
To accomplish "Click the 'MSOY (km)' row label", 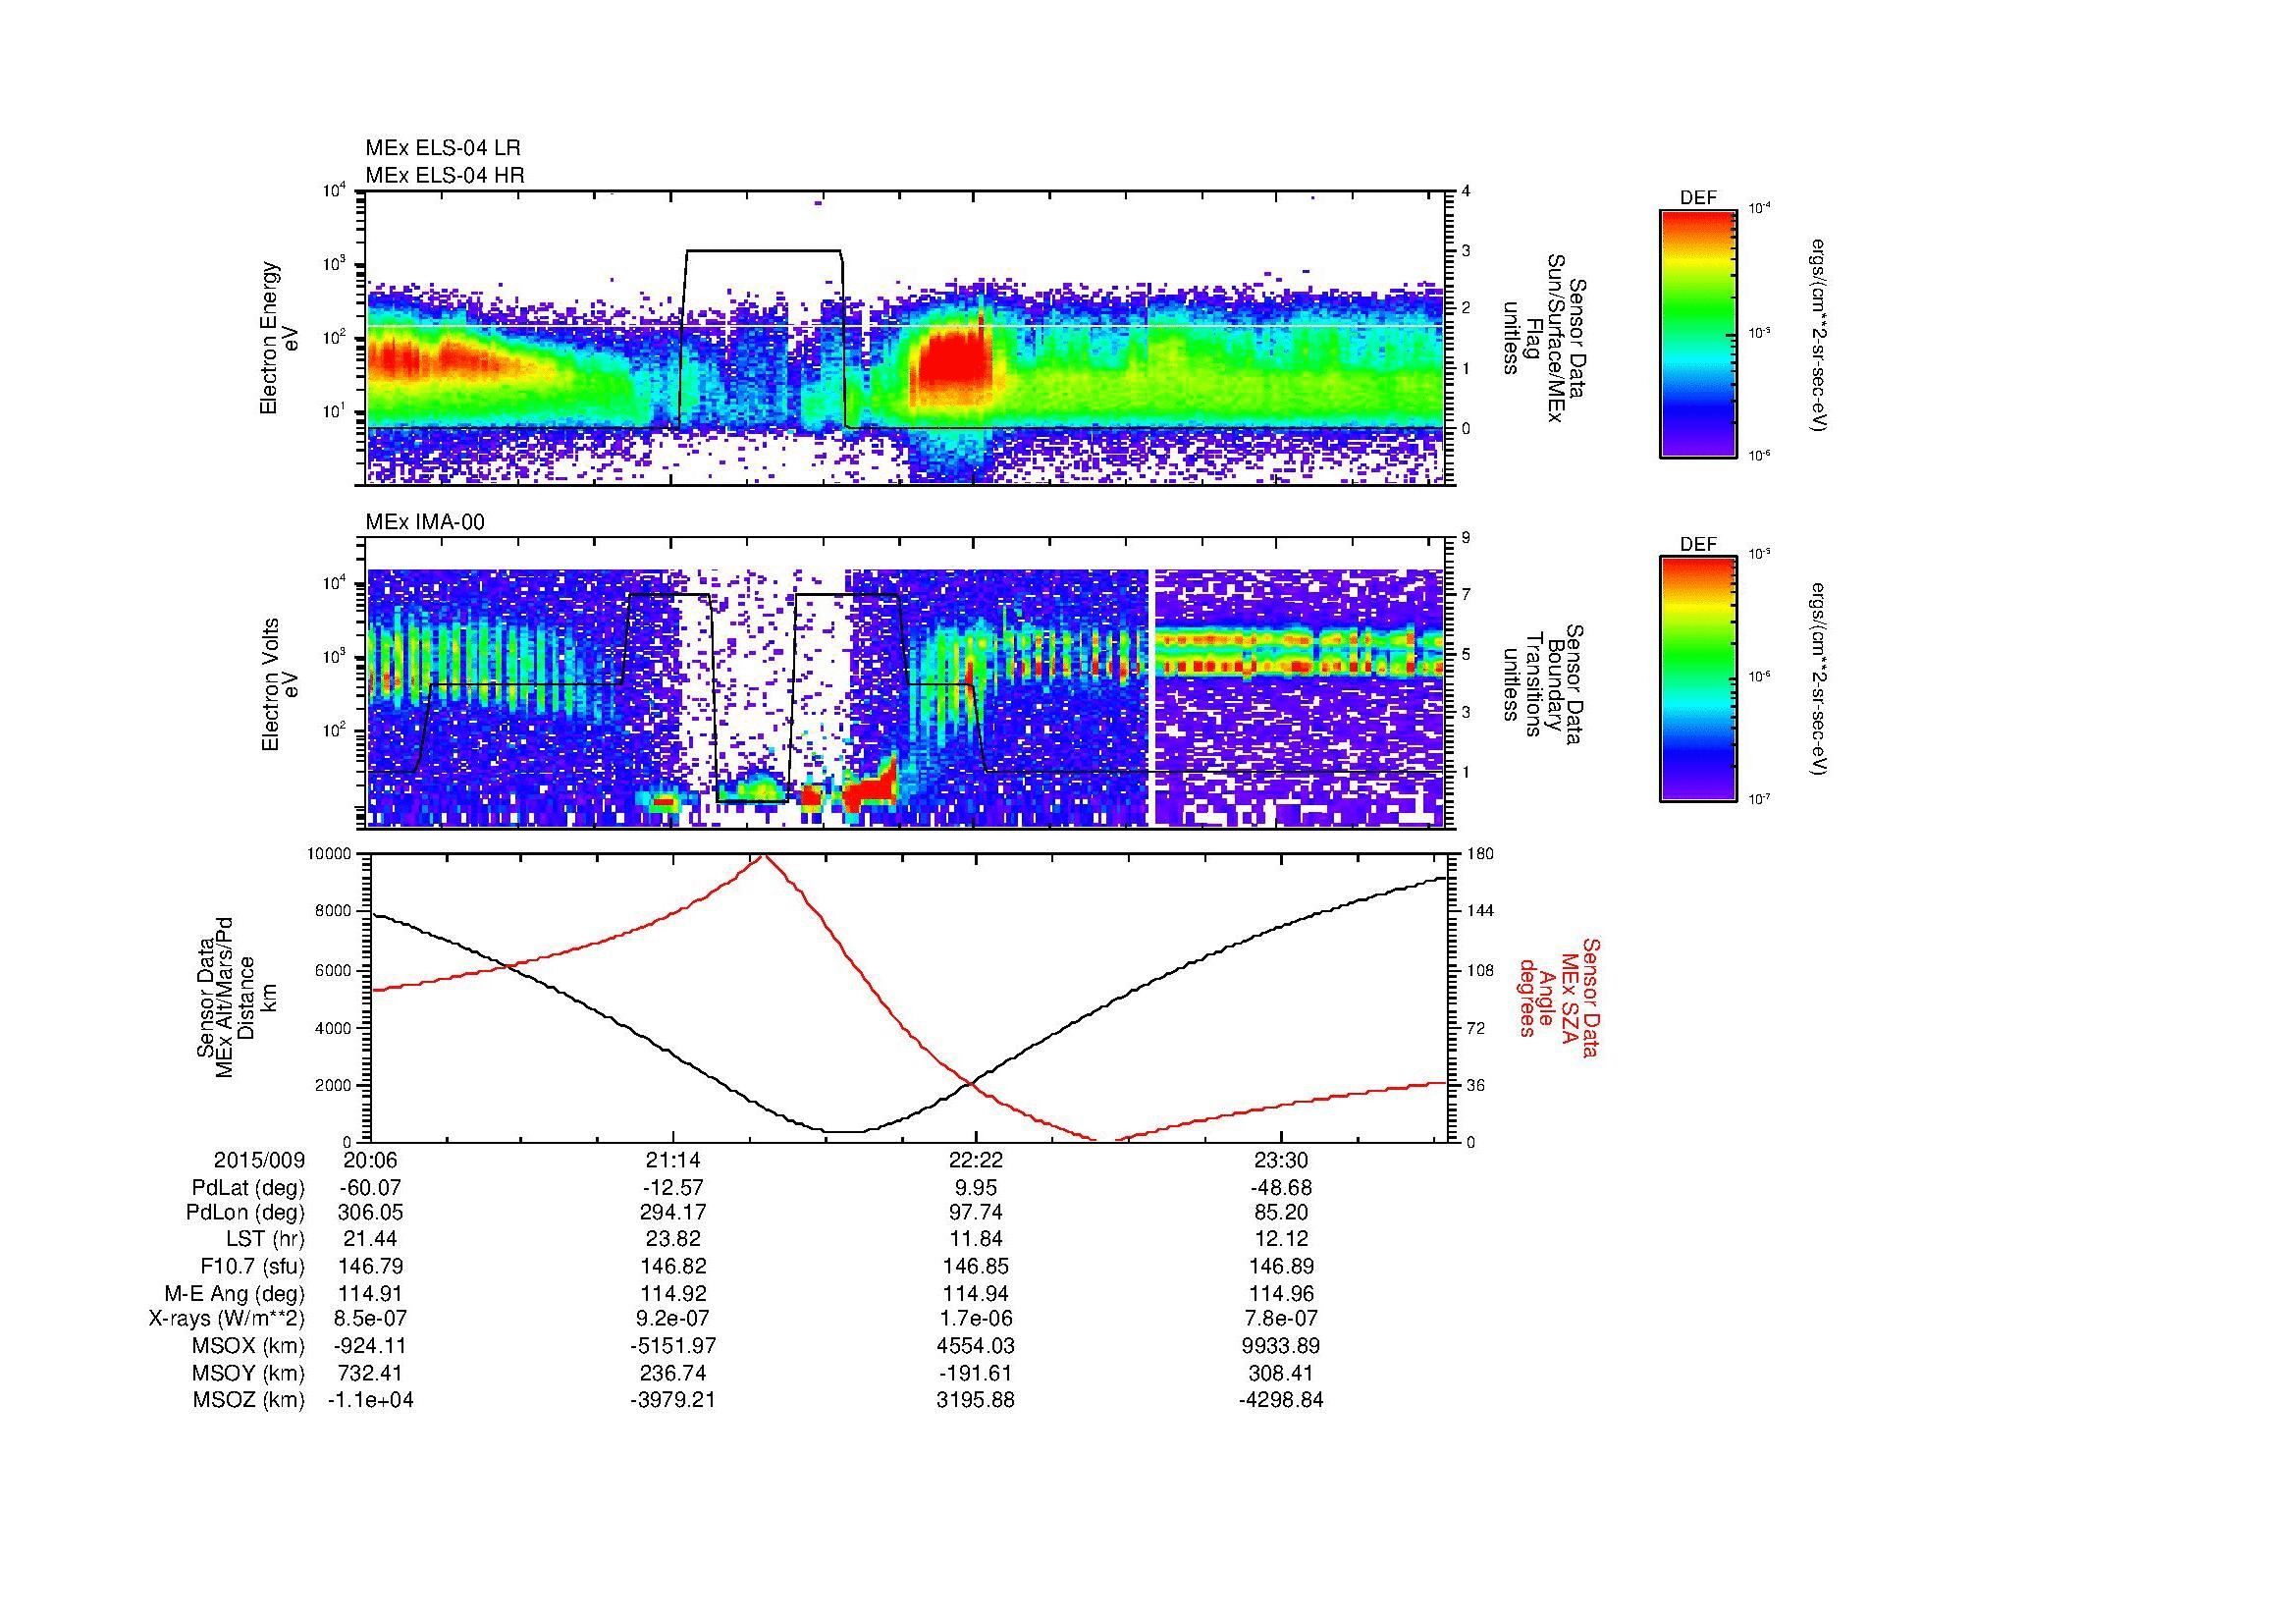I will [x=248, y=1374].
